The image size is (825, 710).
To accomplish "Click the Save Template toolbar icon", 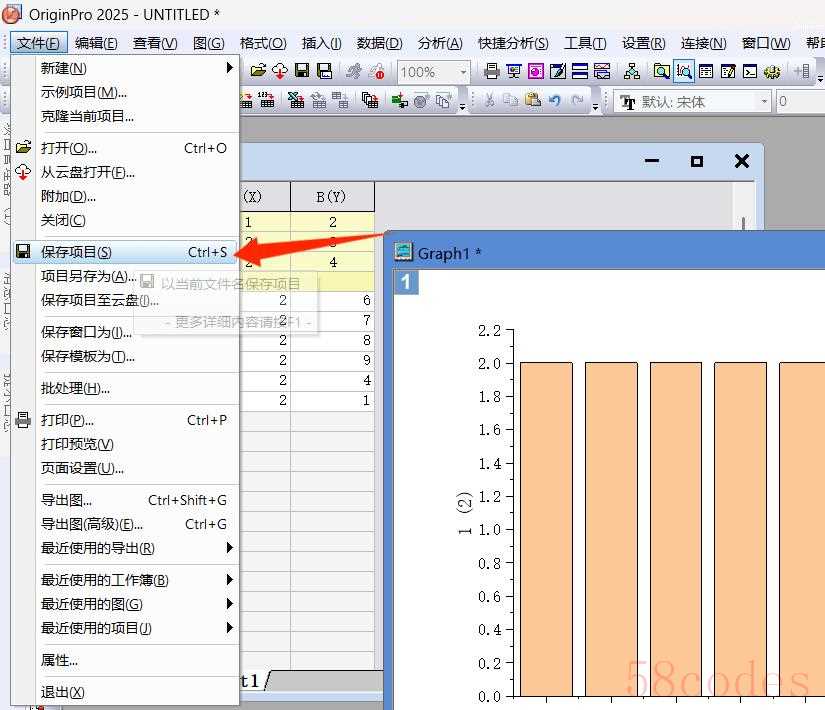I will tap(324, 71).
